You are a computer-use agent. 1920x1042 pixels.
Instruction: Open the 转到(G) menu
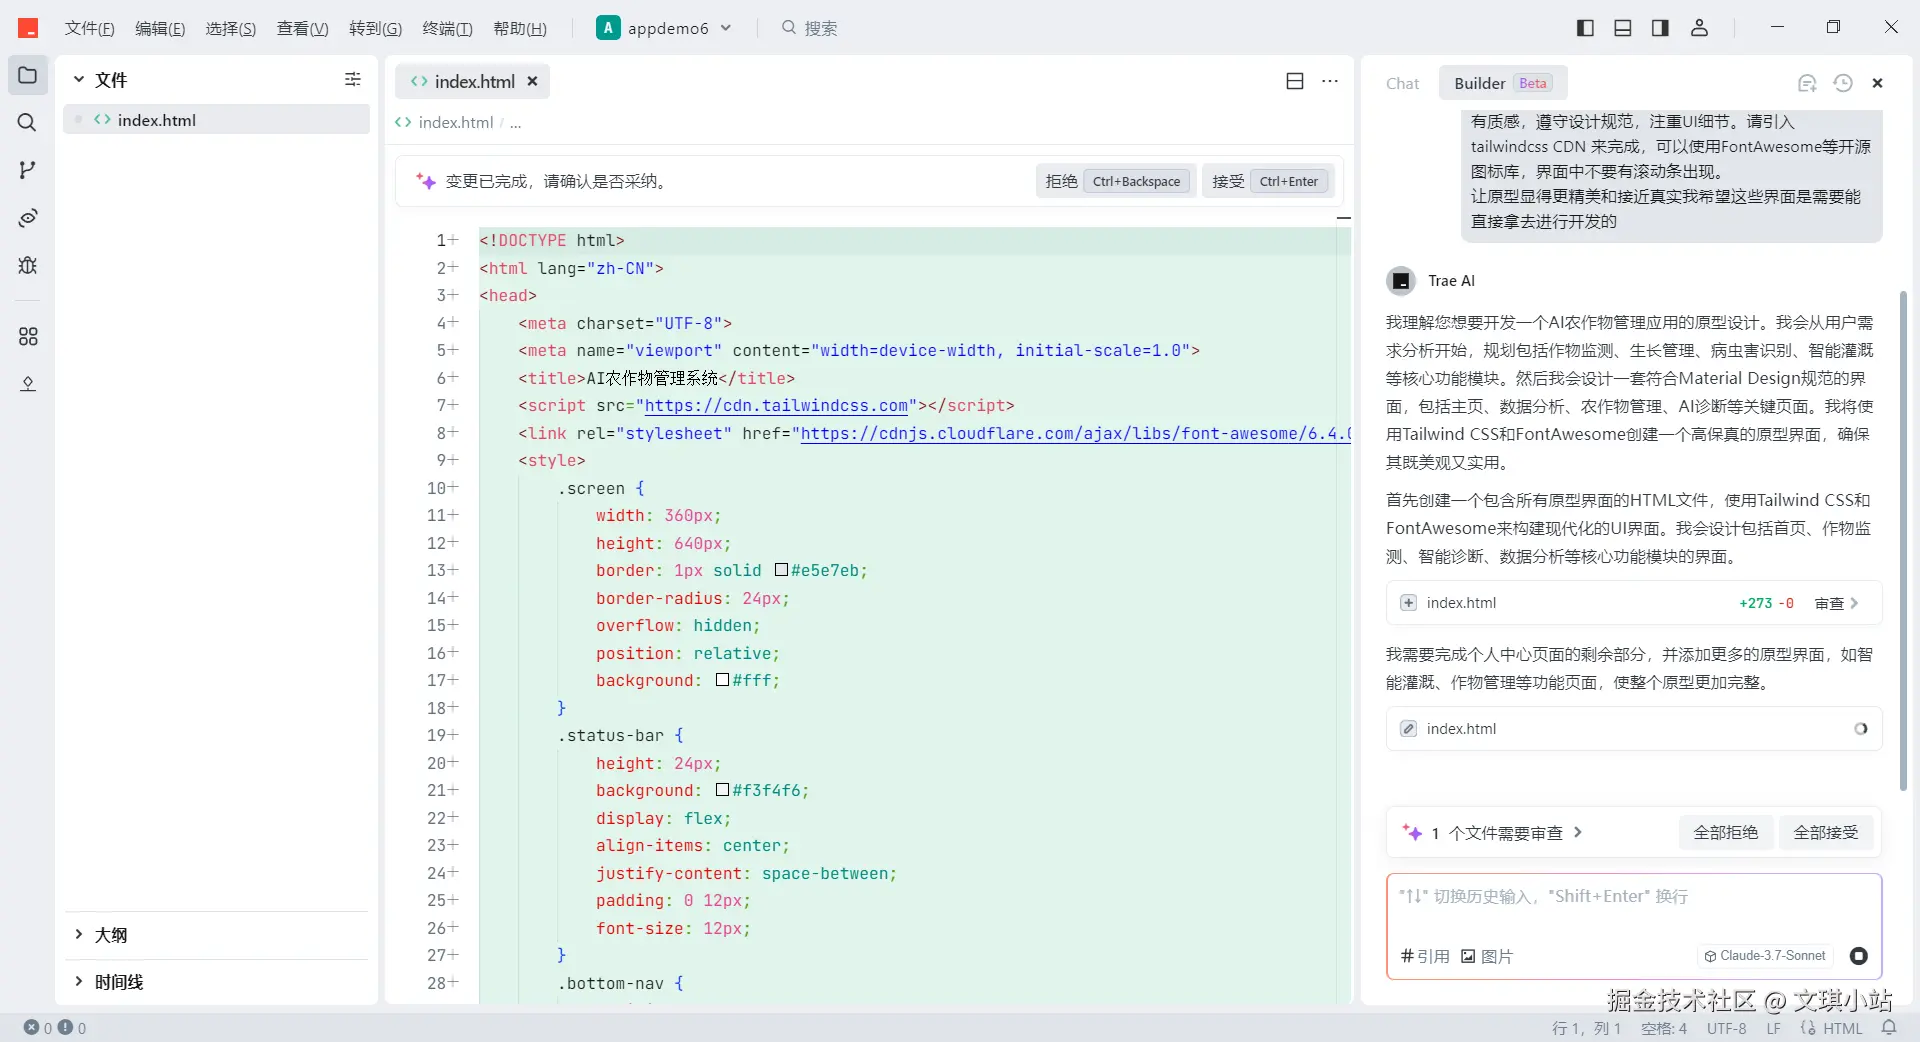pos(376,29)
